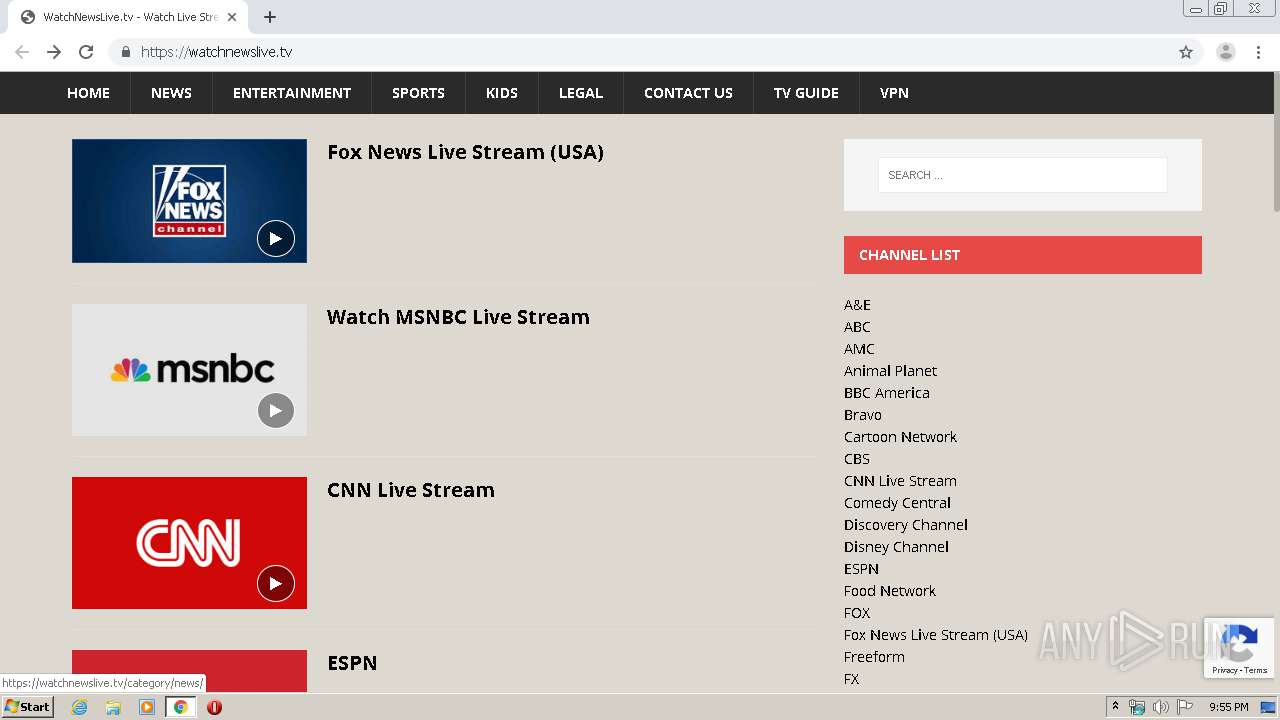
Task: Select BBC America in the channel list
Action: click(x=887, y=393)
